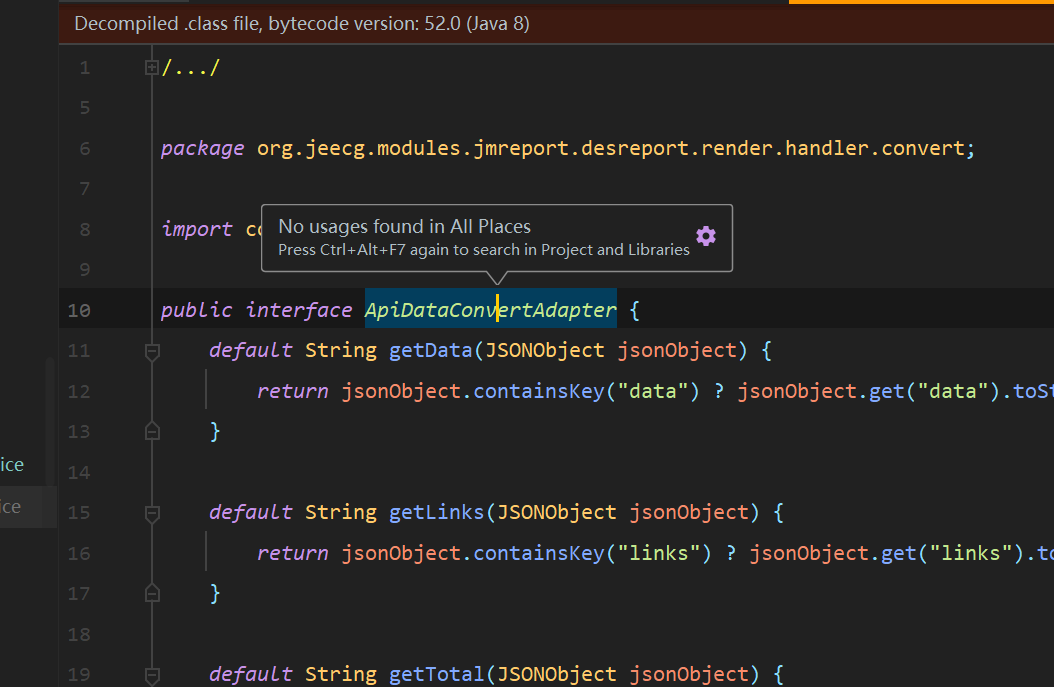Click containsKey call on line 12
Screen dimensions: 1054x687
tap(538, 391)
